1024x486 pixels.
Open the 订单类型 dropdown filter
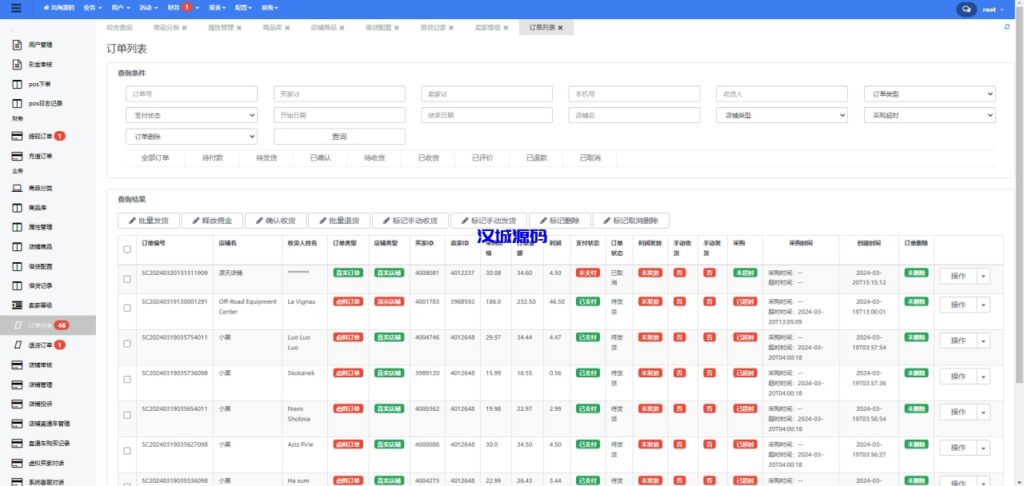click(x=930, y=94)
